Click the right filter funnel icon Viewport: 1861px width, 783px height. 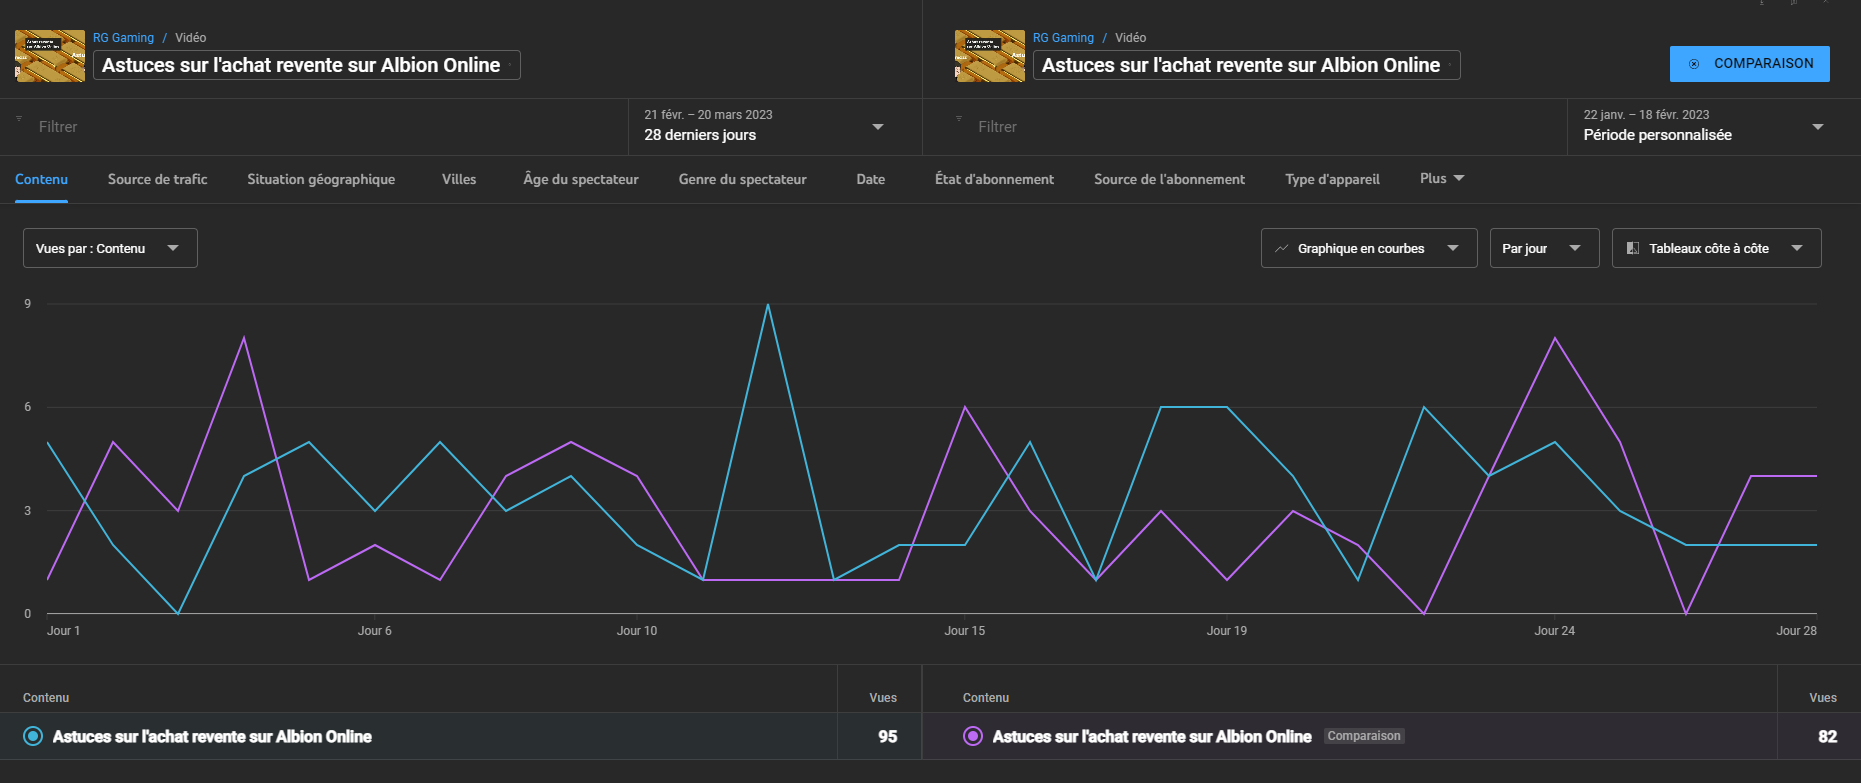click(959, 119)
